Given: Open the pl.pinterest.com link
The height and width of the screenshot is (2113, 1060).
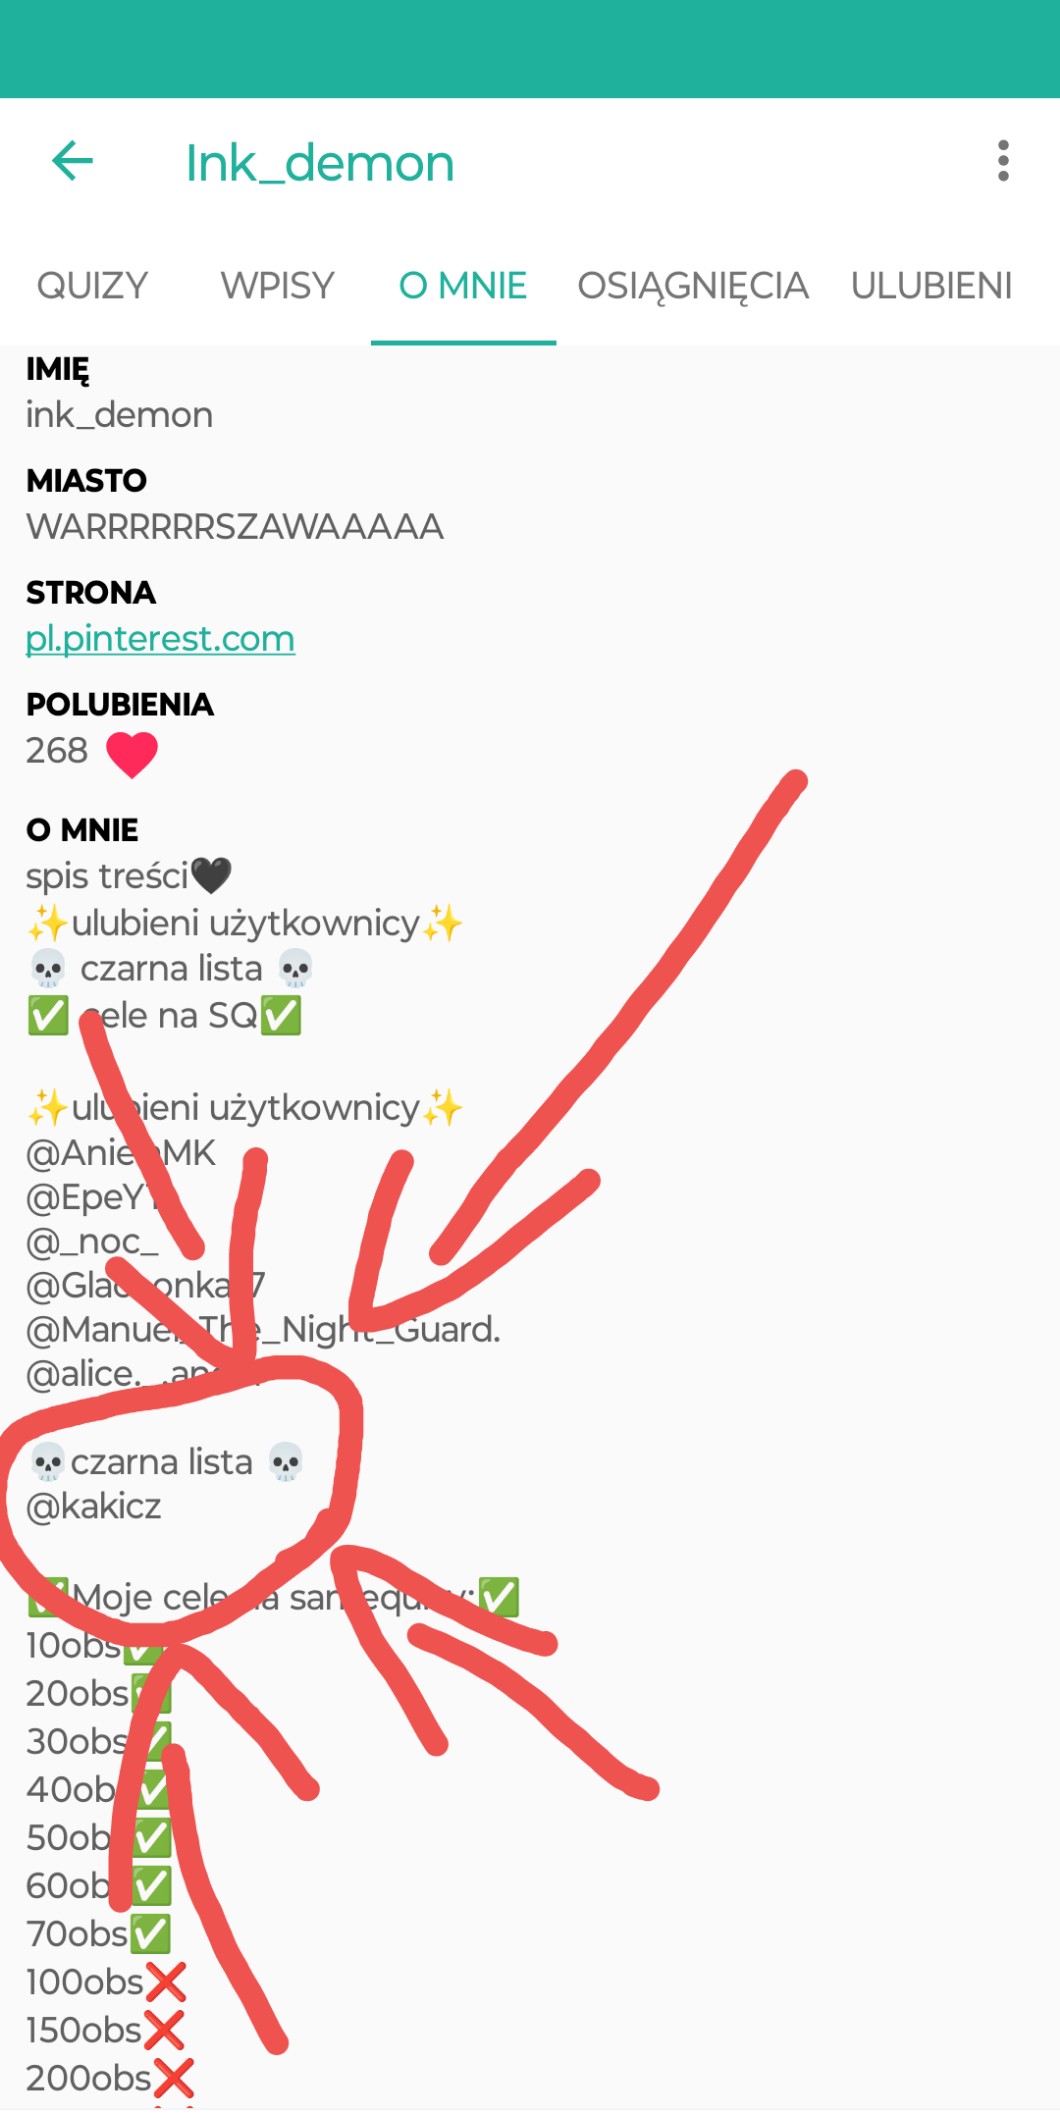Looking at the screenshot, I should 160,638.
